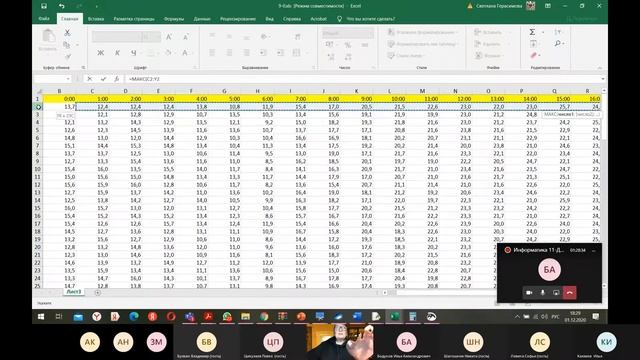
Task: Clear cell contents with the eraser icon
Action: (533, 55)
